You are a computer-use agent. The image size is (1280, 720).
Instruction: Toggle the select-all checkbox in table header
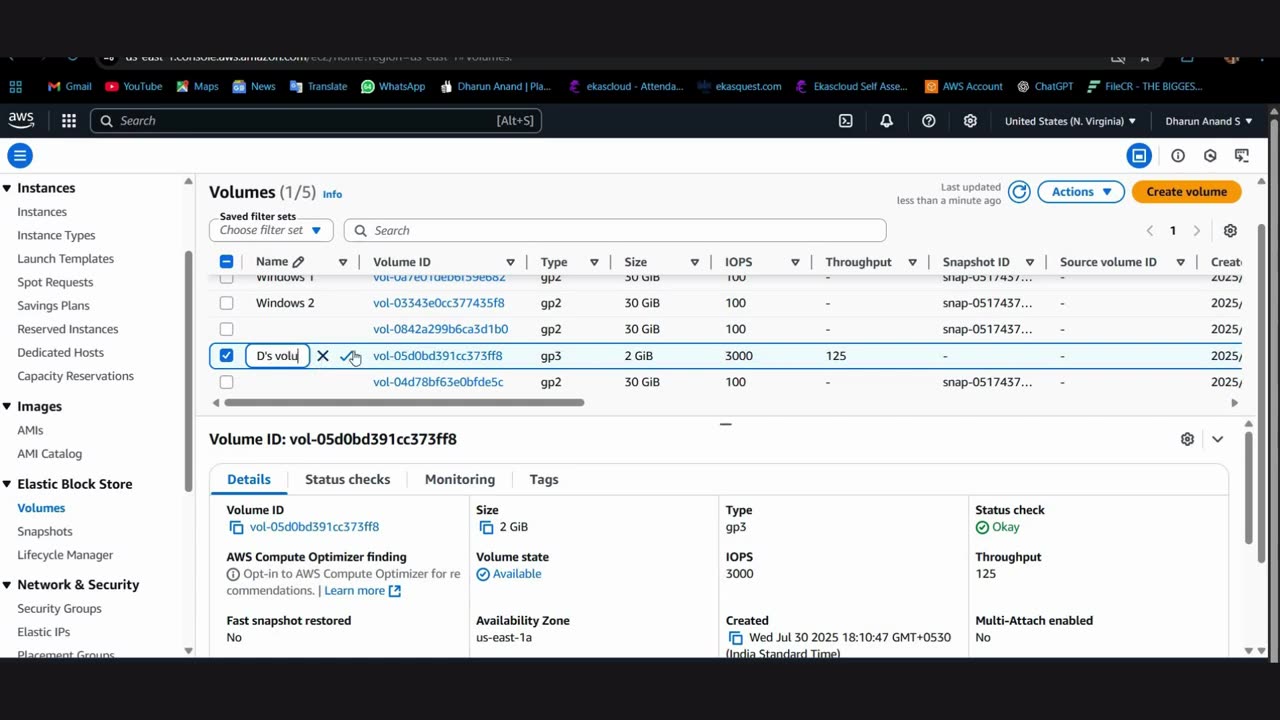coord(226,262)
